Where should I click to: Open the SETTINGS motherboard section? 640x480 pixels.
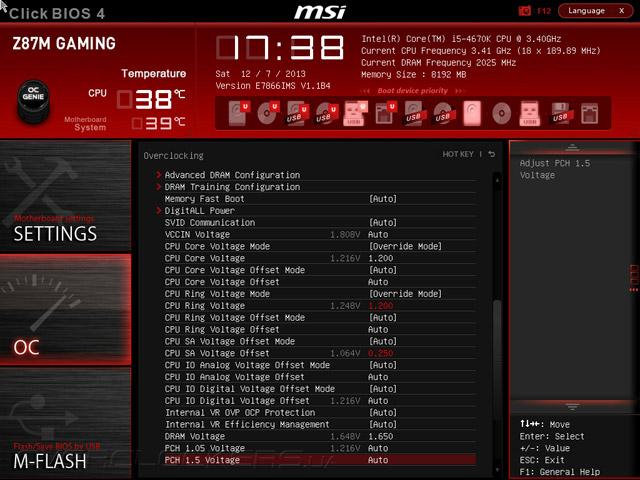pos(65,195)
